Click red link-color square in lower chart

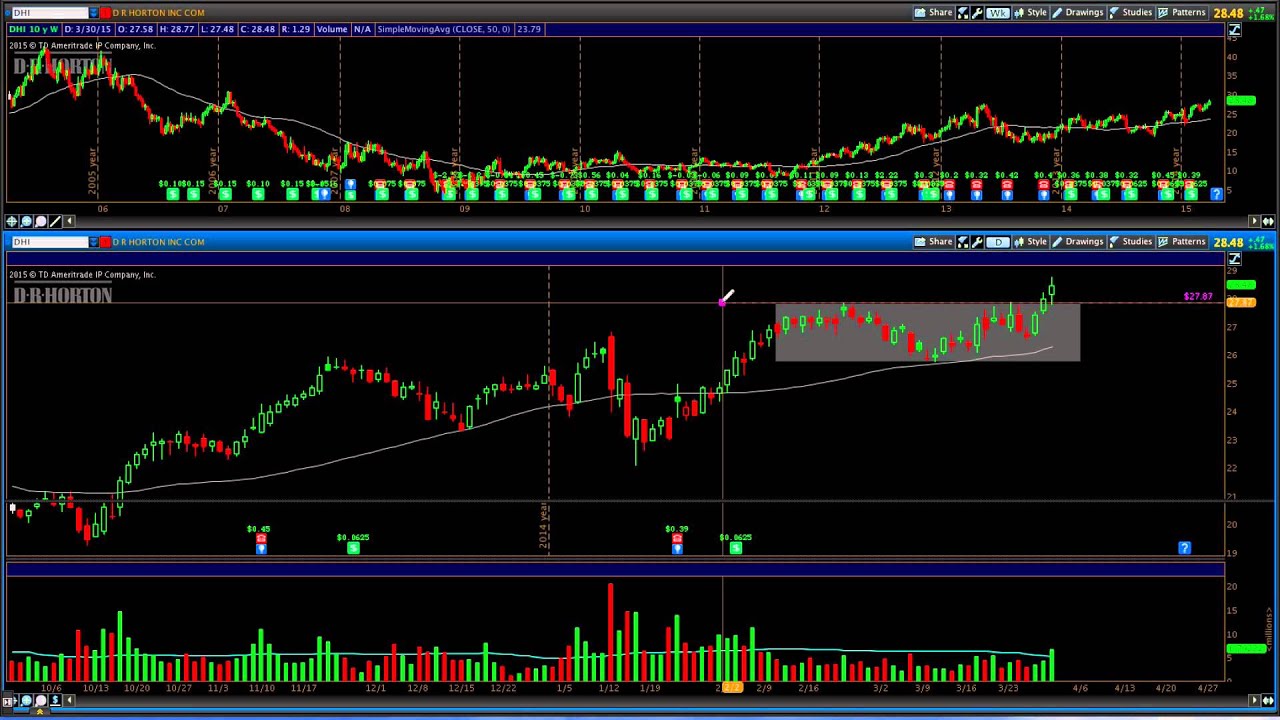(x=105, y=242)
